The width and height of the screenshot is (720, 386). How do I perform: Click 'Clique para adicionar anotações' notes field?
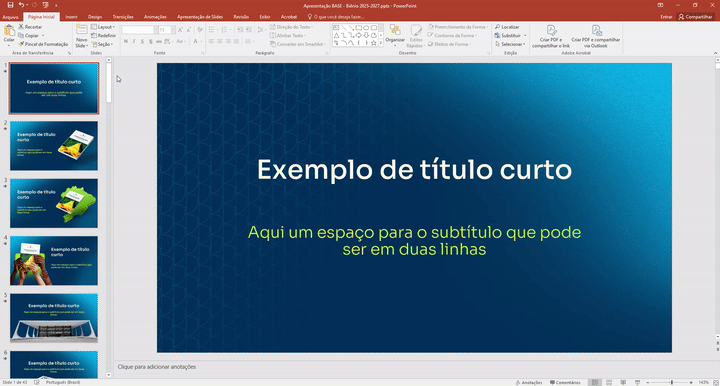157,367
